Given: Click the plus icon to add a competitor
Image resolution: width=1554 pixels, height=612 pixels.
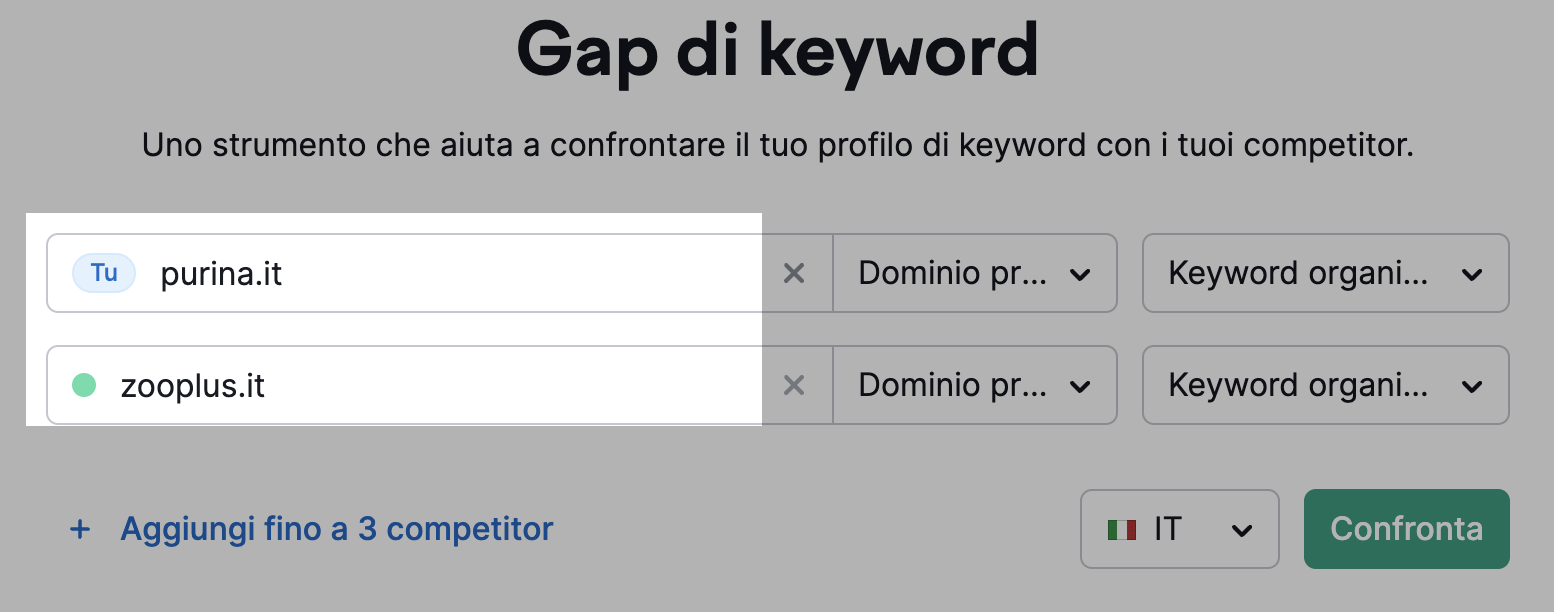Looking at the screenshot, I should (x=80, y=529).
